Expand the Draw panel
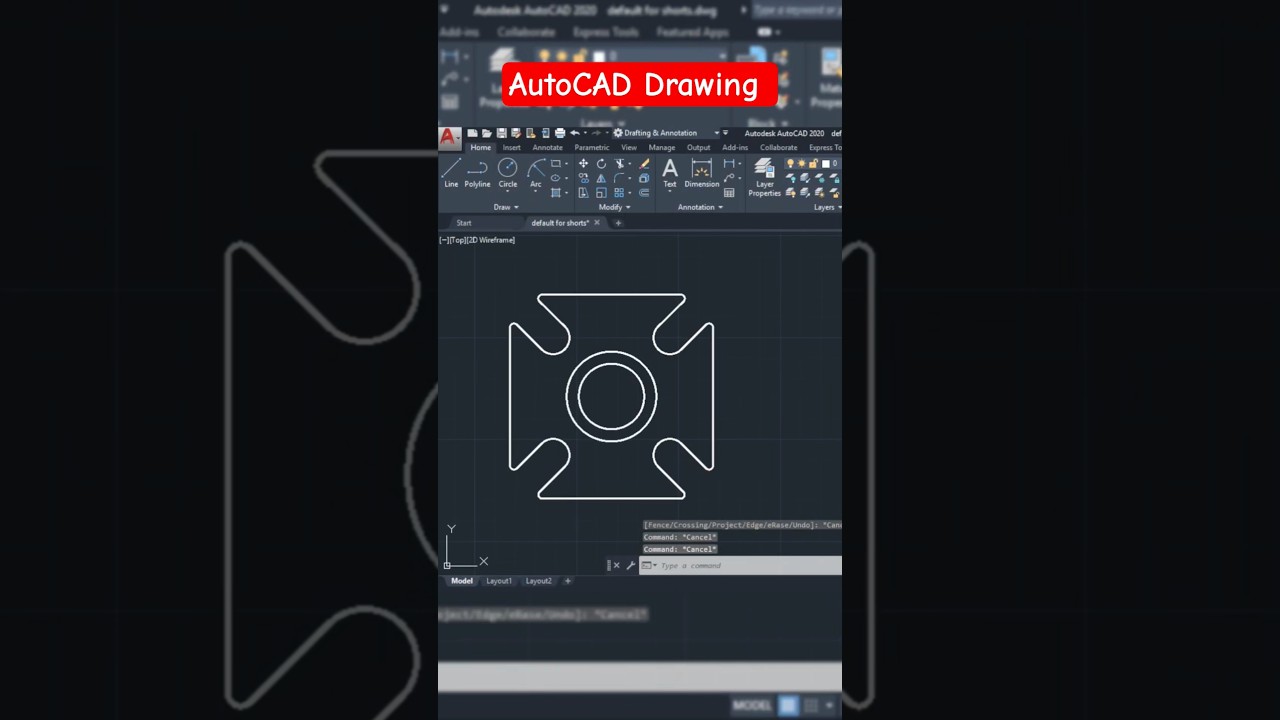Viewport: 1280px width, 720px height. pyautogui.click(x=506, y=207)
